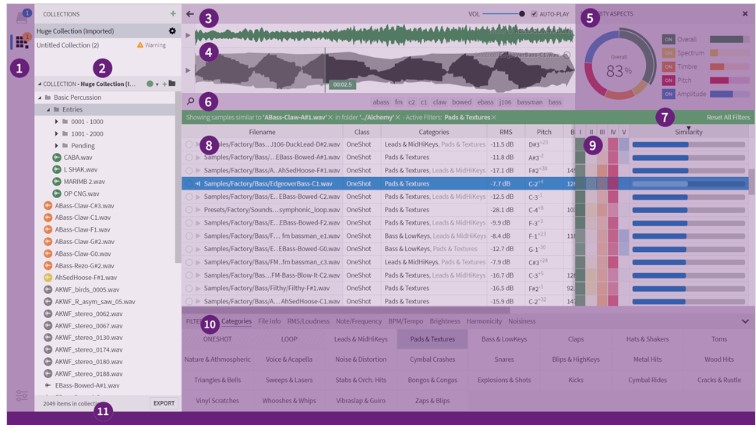Add a new collection with the plus icon
Image resolution: width=756 pixels, height=425 pixels.
[173, 14]
